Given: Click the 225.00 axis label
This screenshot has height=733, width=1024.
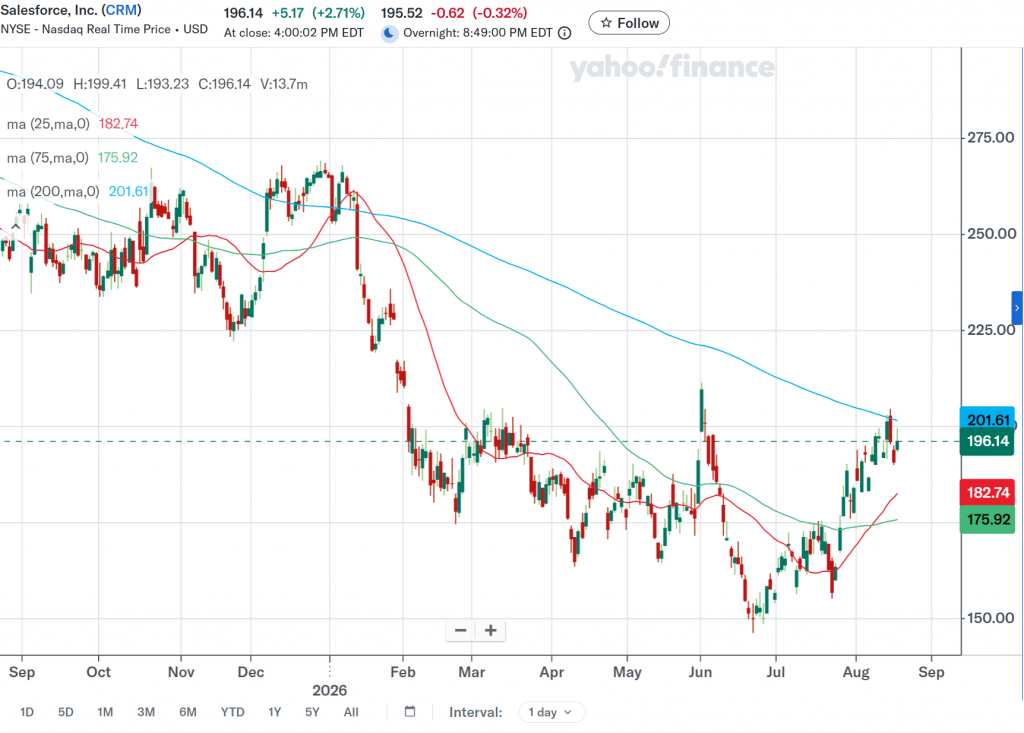Looking at the screenshot, I should pos(991,329).
